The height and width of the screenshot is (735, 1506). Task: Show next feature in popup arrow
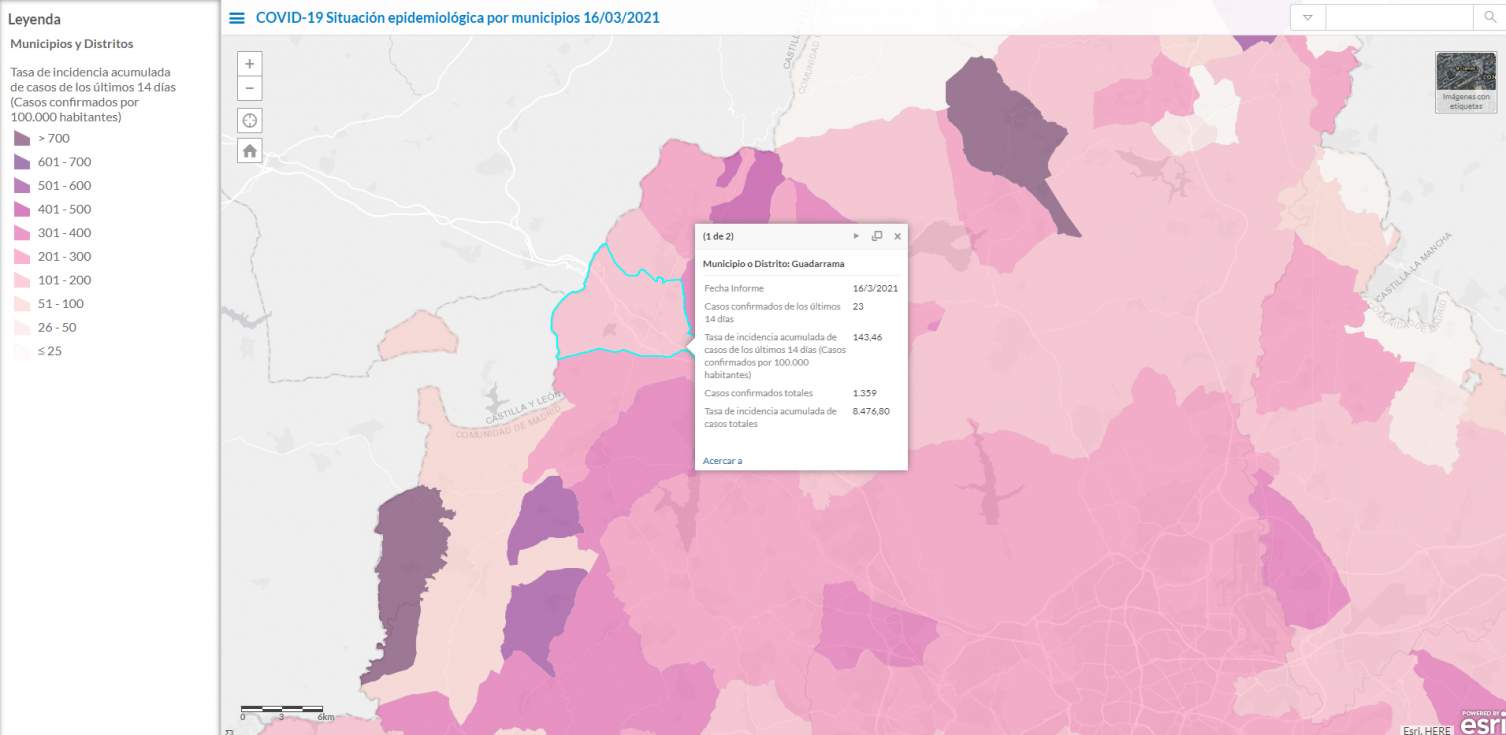[x=856, y=236]
